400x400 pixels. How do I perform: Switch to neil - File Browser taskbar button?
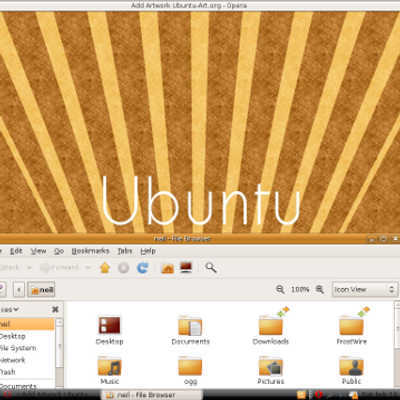tap(152, 395)
